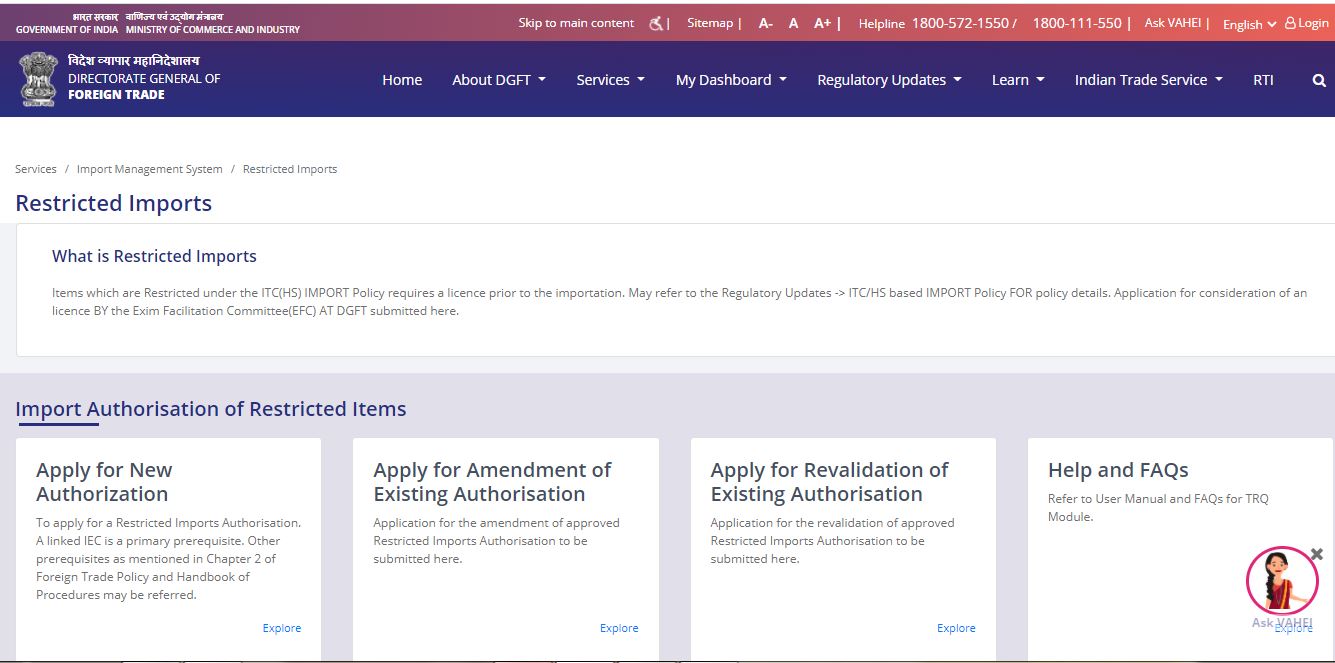Screen dimensions: 1335x663
Task: Explore Apply for New Authorization
Action: coord(281,627)
